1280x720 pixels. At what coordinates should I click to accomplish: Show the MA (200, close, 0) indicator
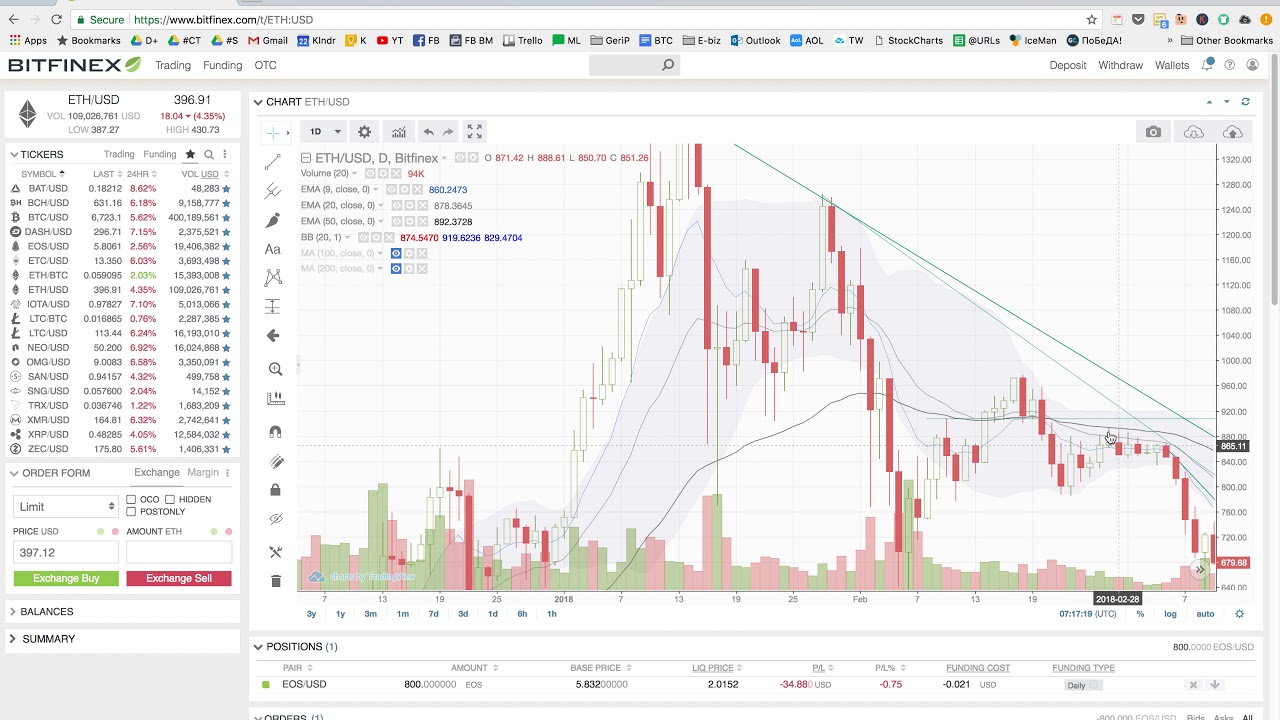coord(396,269)
